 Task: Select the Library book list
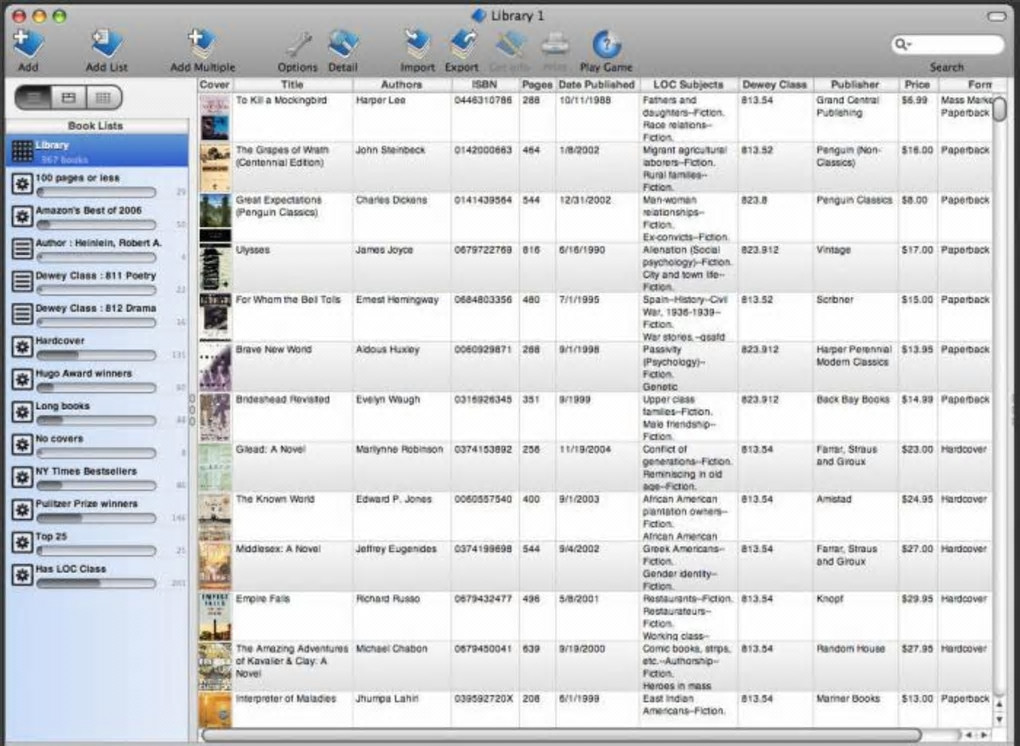(x=98, y=151)
